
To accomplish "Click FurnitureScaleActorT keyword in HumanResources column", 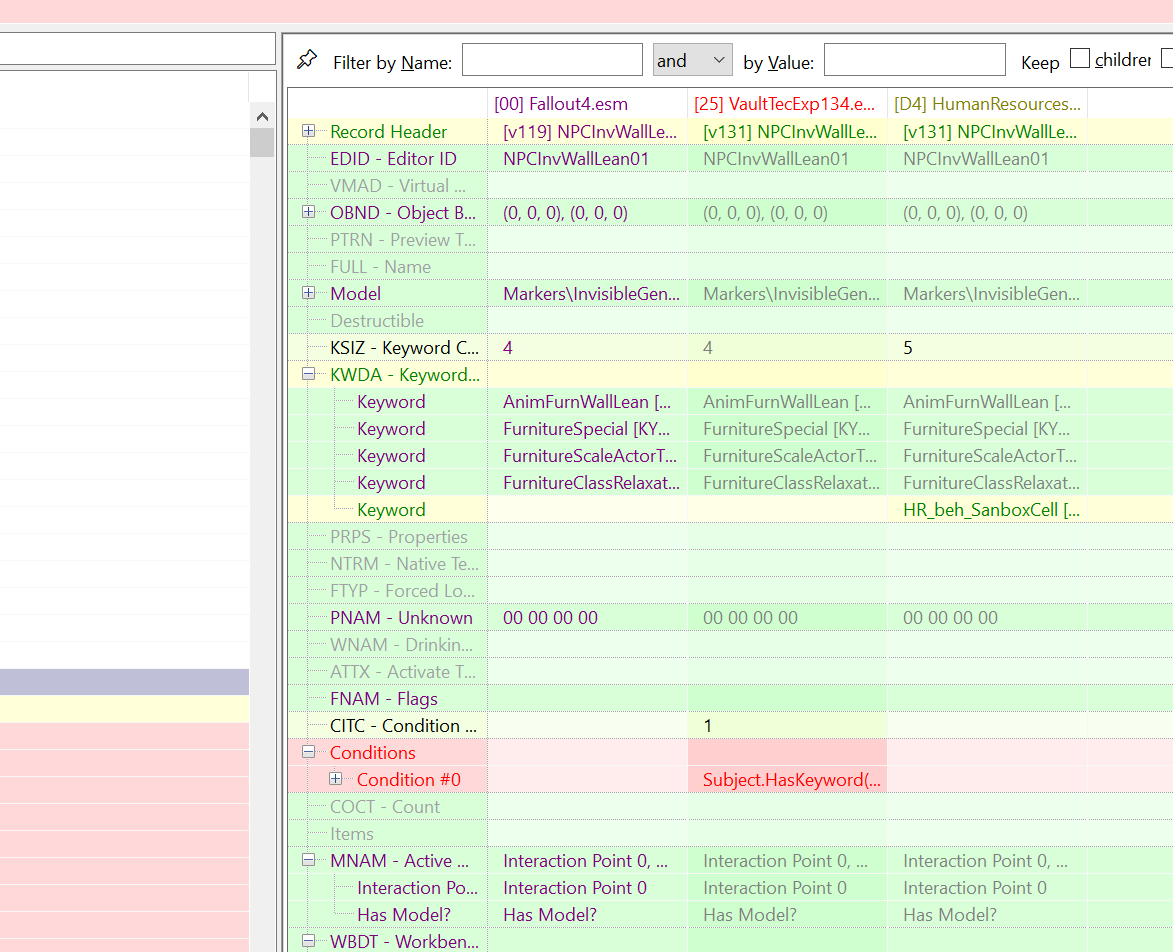I will [990, 455].
